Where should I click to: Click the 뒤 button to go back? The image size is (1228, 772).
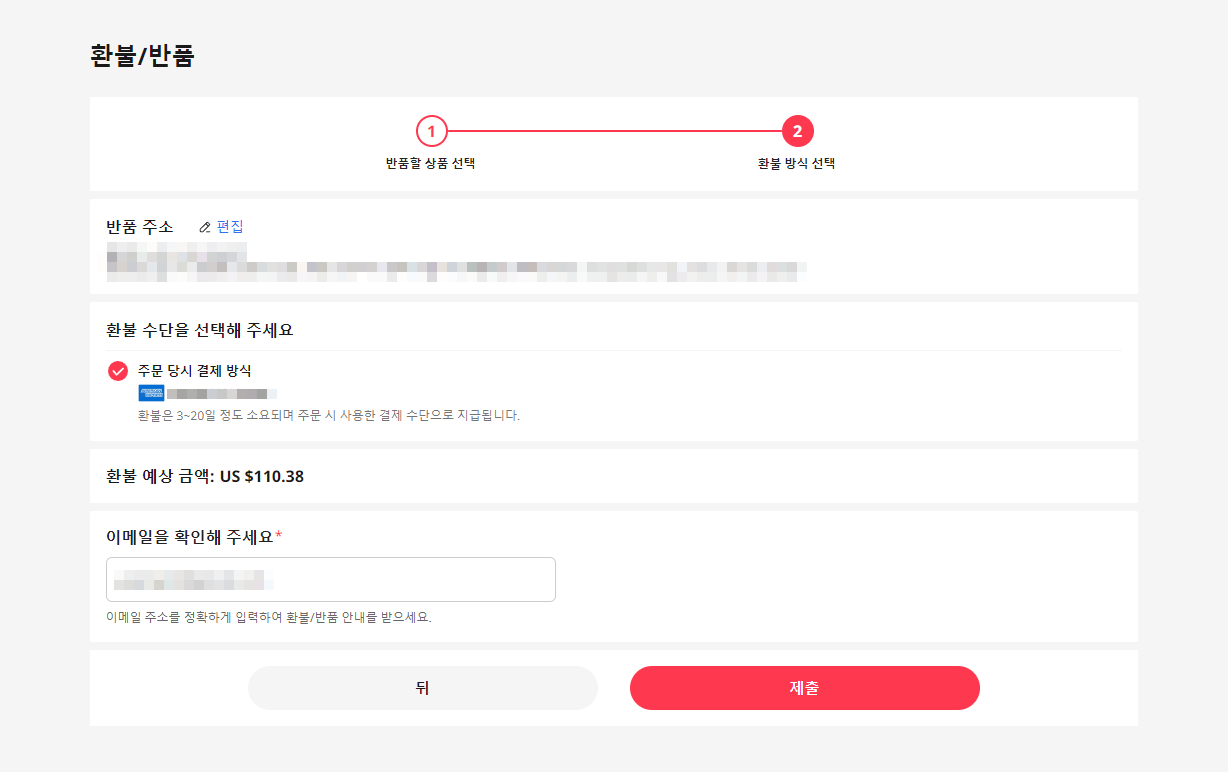(422, 688)
